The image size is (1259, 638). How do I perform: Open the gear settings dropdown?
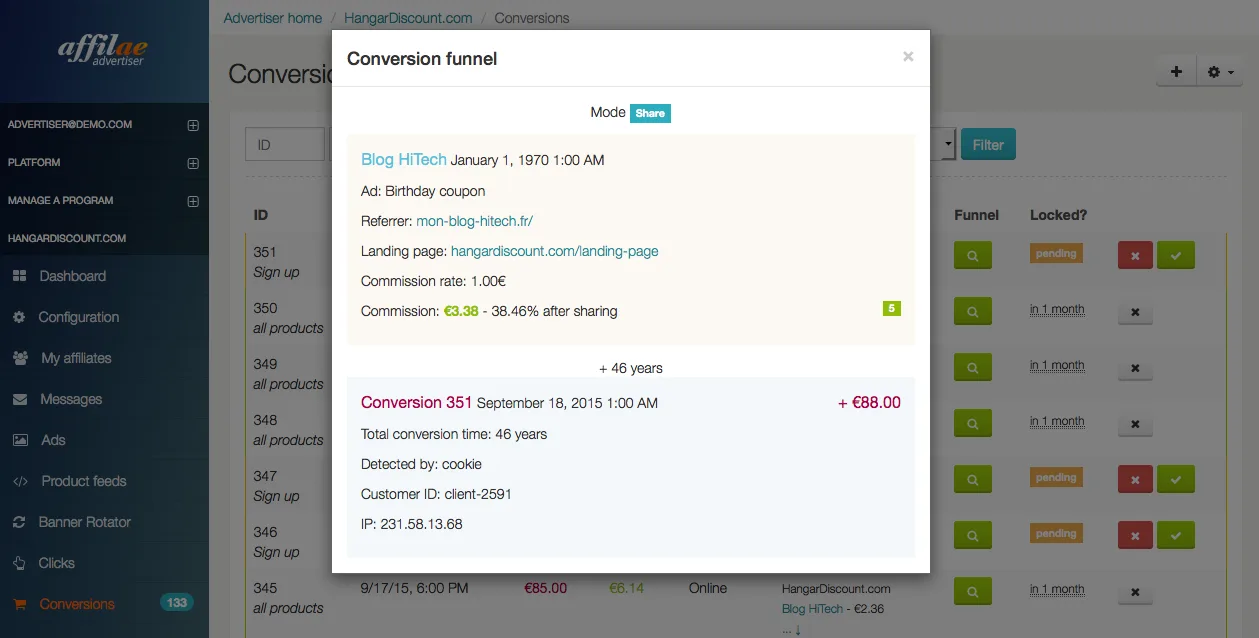tap(1220, 72)
